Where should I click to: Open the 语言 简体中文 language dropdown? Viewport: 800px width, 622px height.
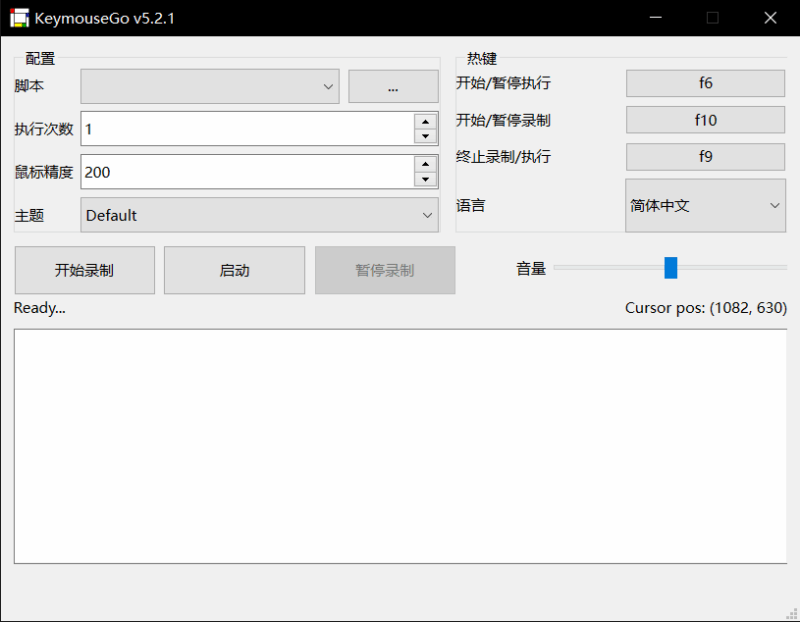point(705,205)
